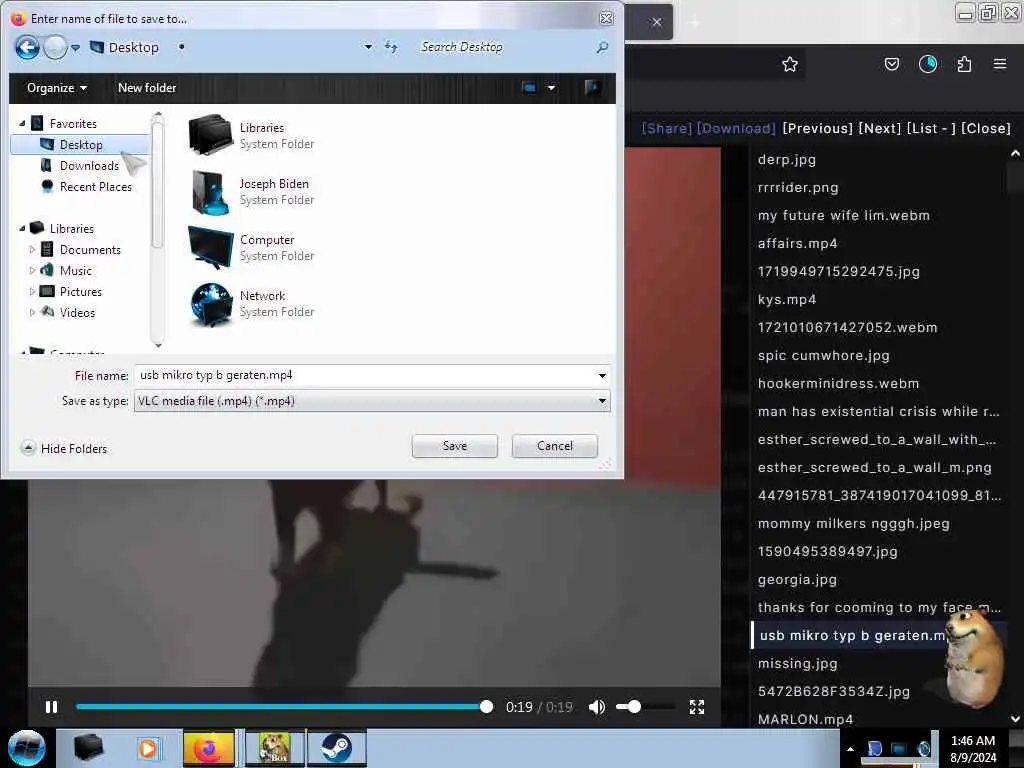Collapse the Libraries tree group

point(22,229)
